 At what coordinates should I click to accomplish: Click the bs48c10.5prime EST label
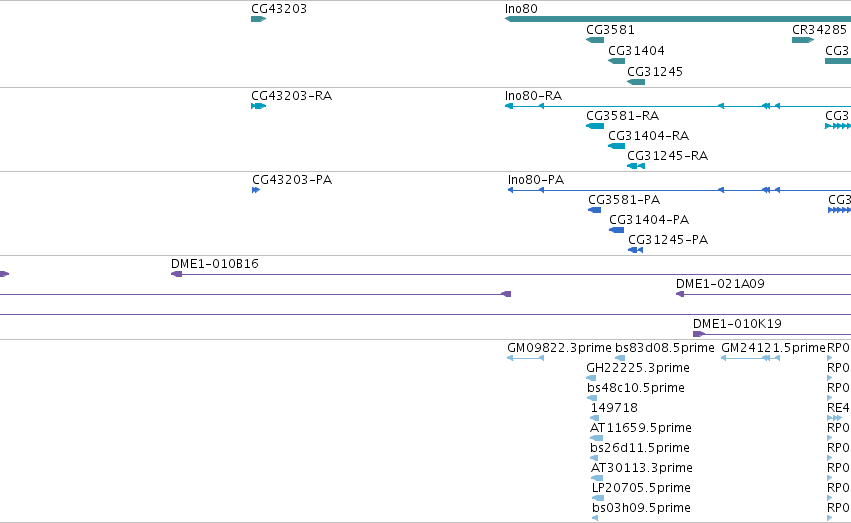636,388
